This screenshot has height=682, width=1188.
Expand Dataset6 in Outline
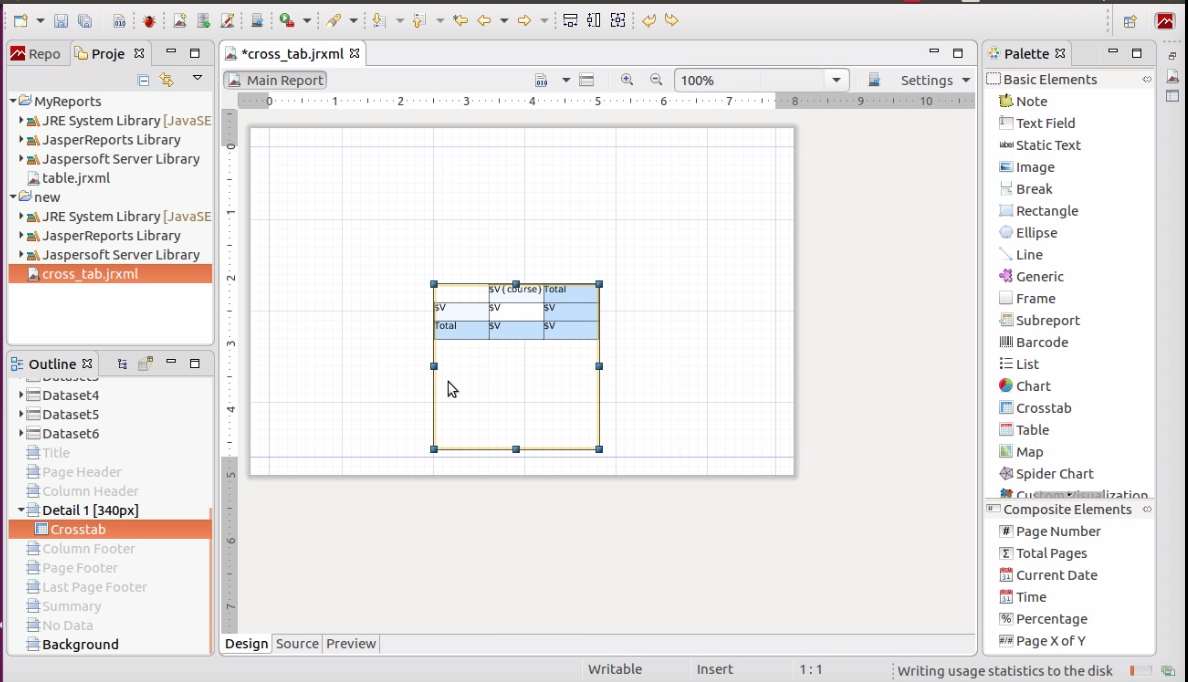click(20, 433)
